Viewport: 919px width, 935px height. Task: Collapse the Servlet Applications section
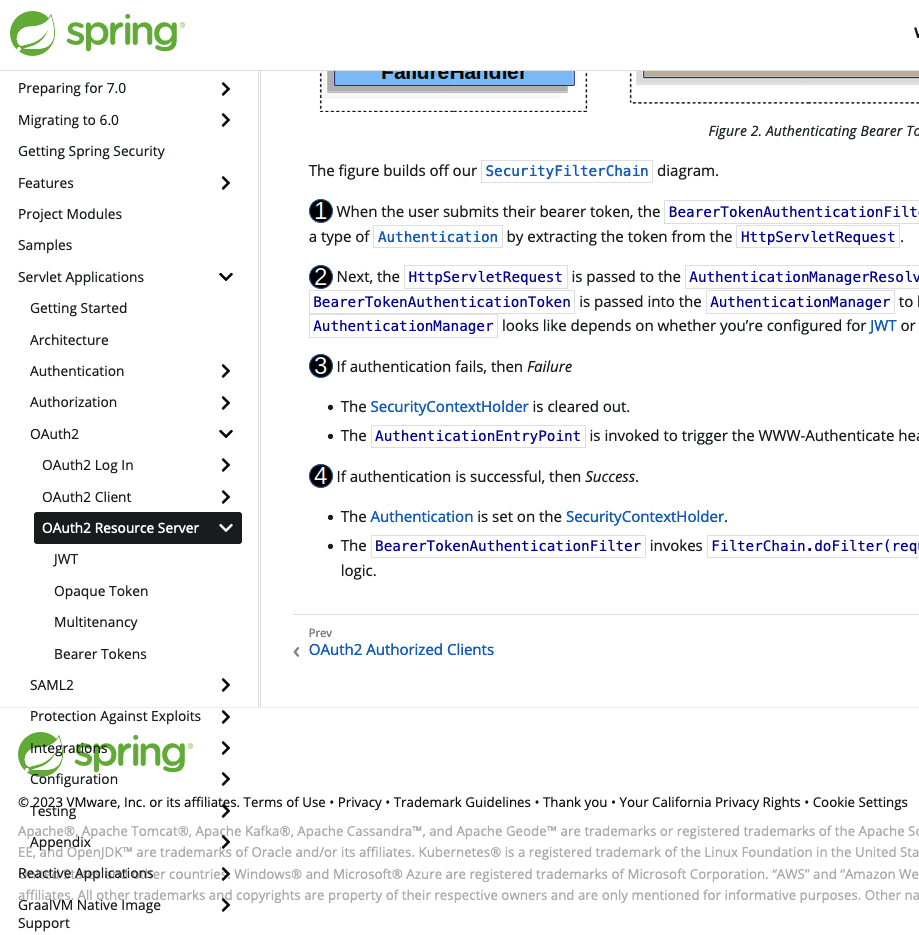pyautogui.click(x=225, y=277)
